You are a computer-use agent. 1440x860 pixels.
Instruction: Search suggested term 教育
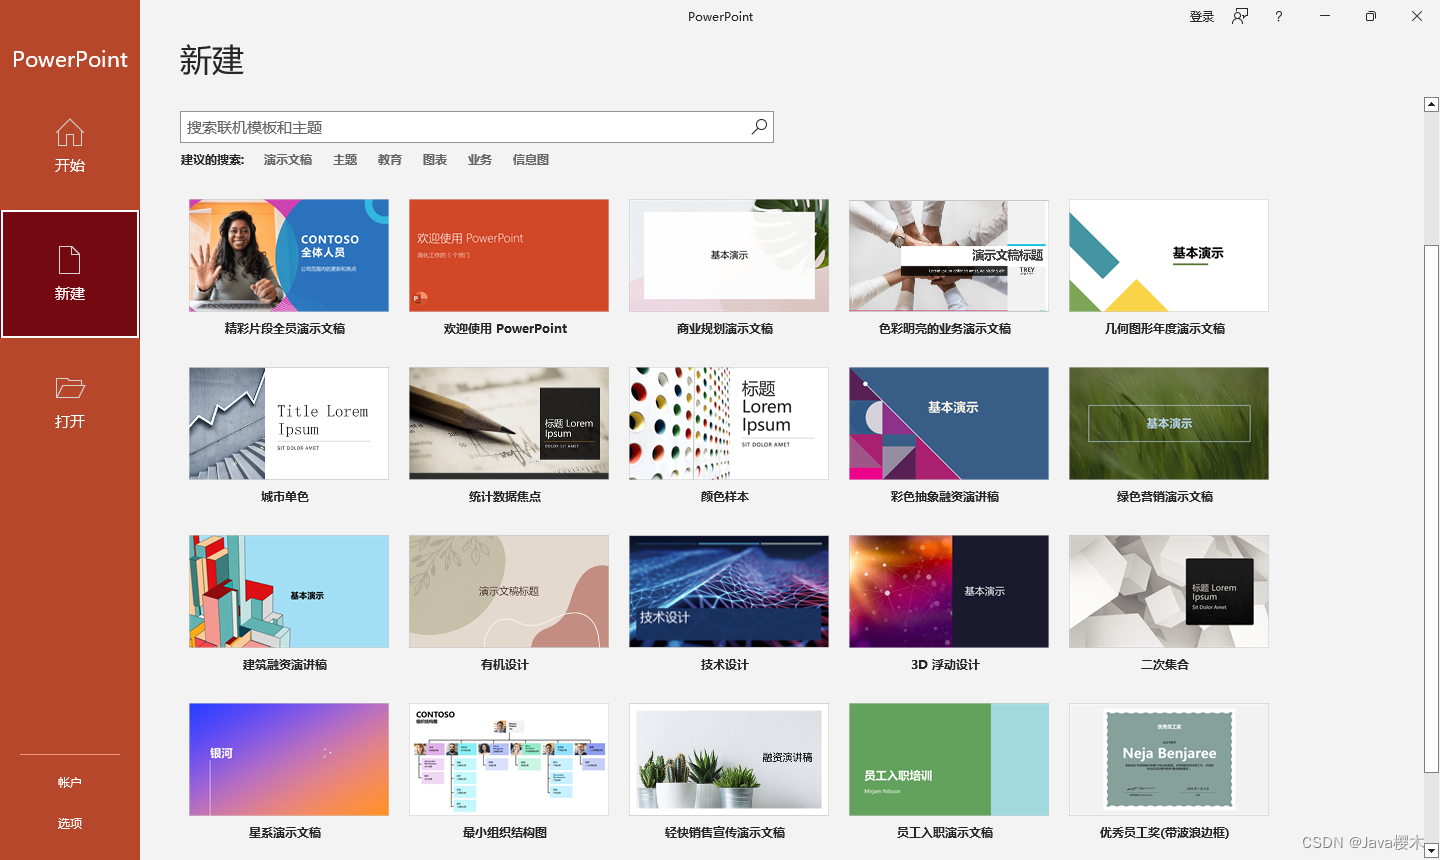(x=390, y=160)
